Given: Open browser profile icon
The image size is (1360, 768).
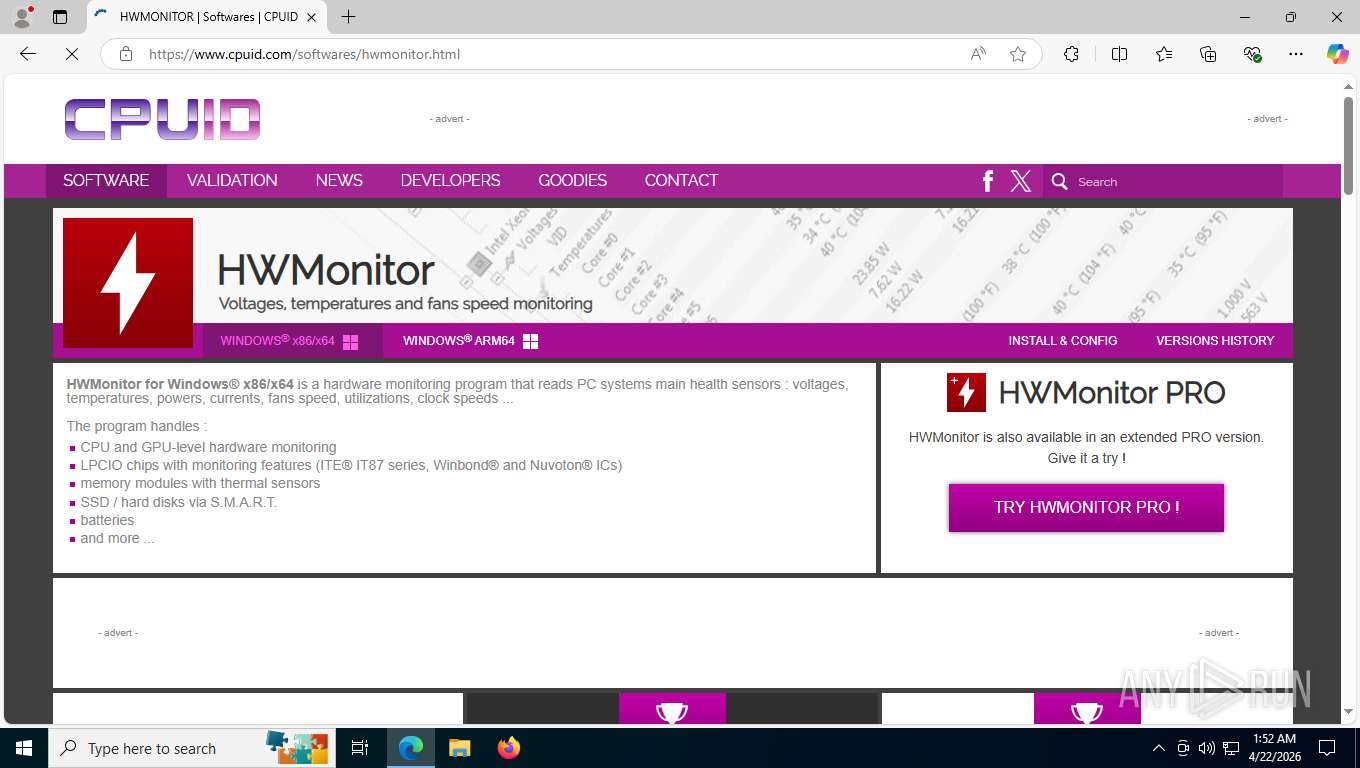Looking at the screenshot, I should pos(22,17).
